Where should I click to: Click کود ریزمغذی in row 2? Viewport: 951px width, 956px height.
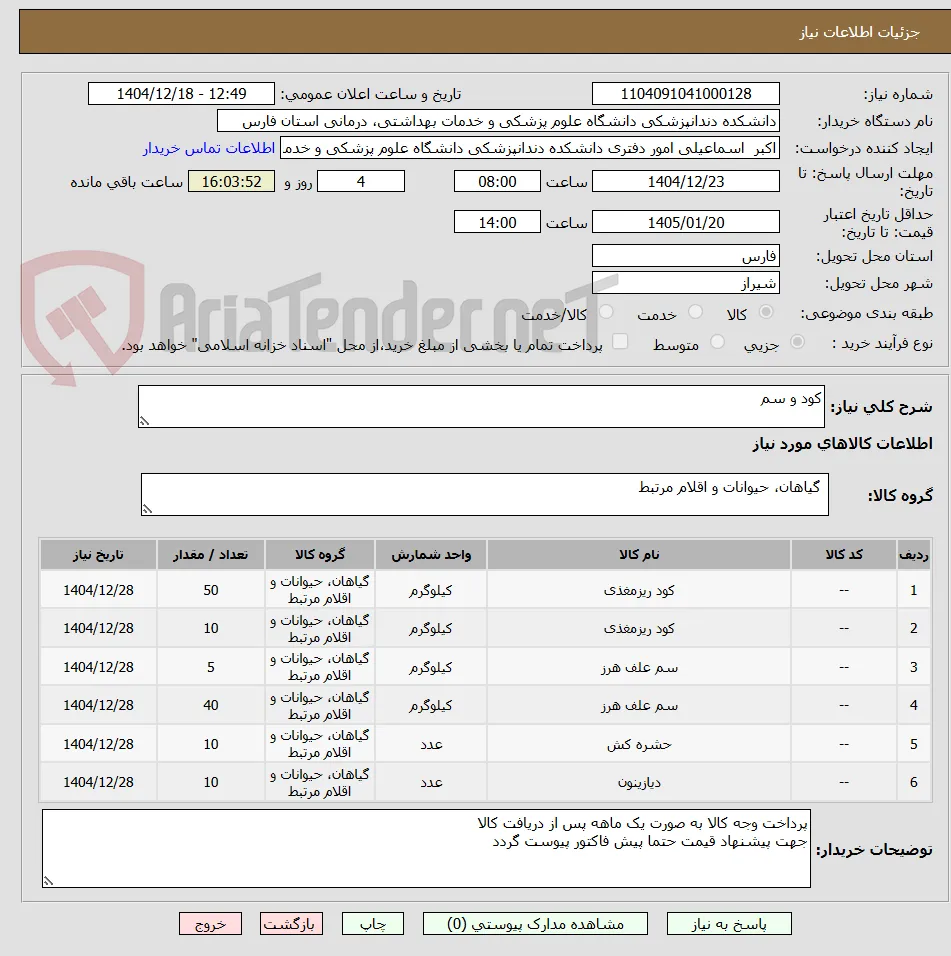(639, 628)
